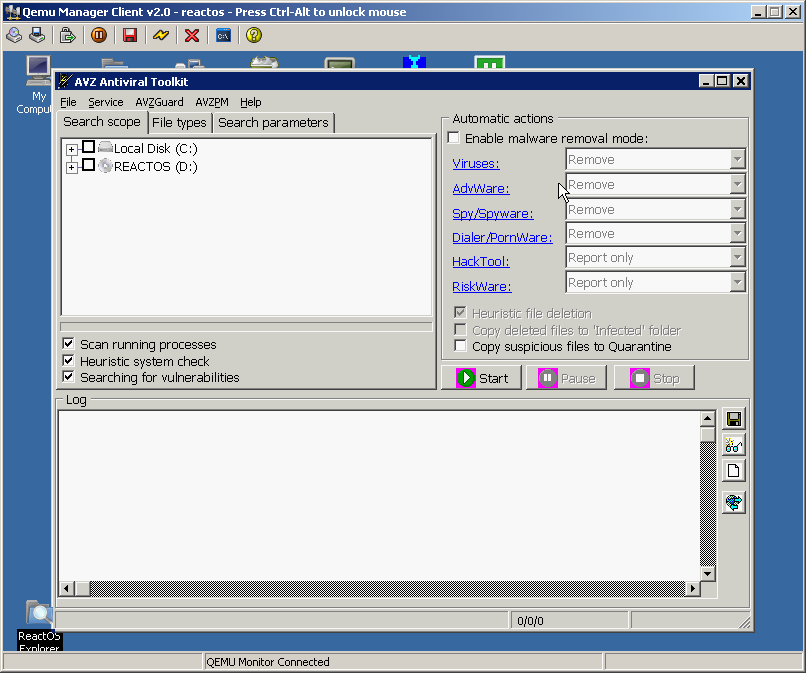
Task: Click the blank page icon to clear log
Action: [x=733, y=471]
